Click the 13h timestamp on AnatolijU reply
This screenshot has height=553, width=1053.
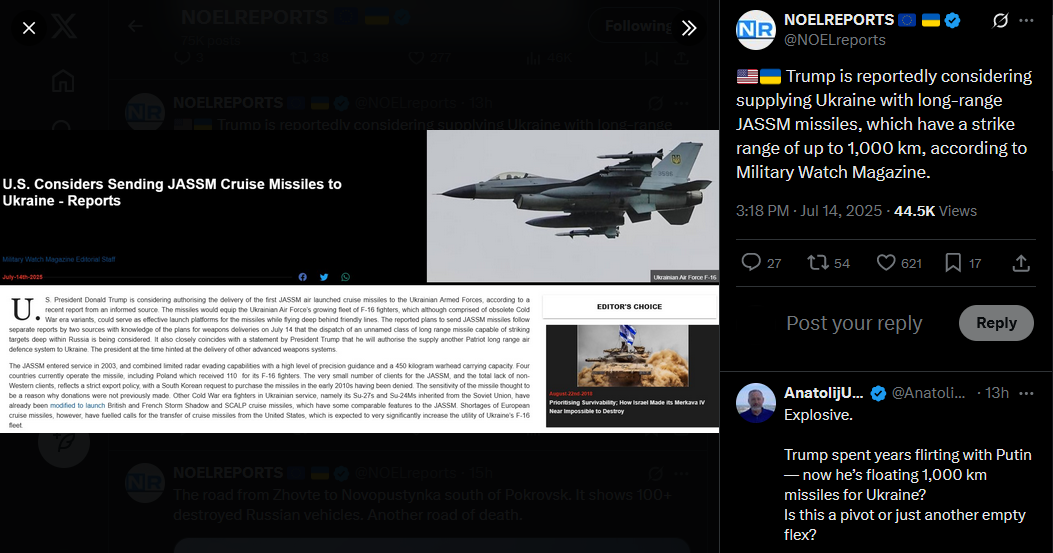pyautogui.click(x=997, y=393)
